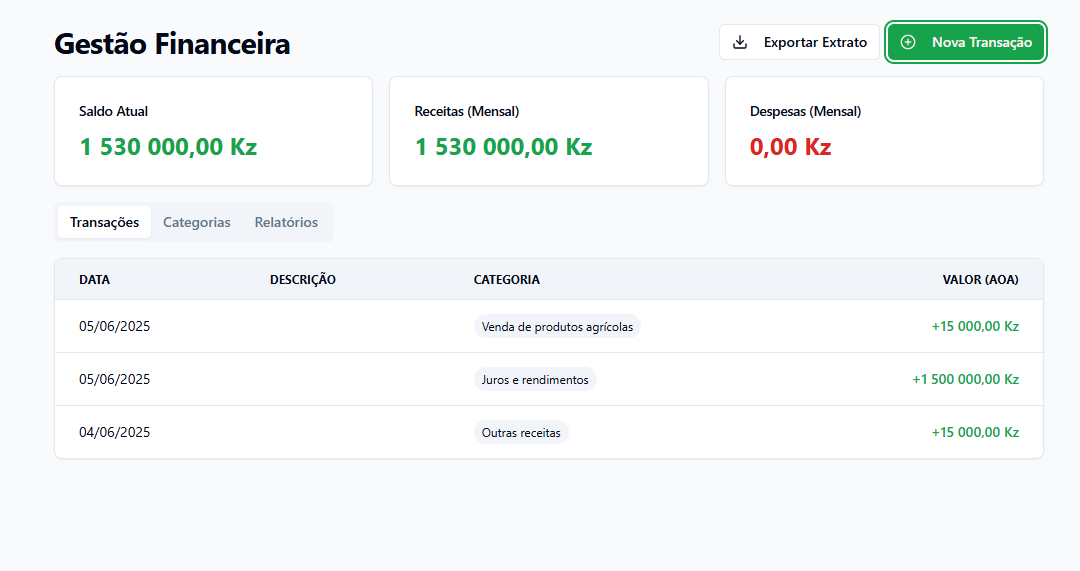The image size is (1080, 571).
Task: Click the amount in the Venda de produtos agrícolas row
Action: pos(975,326)
